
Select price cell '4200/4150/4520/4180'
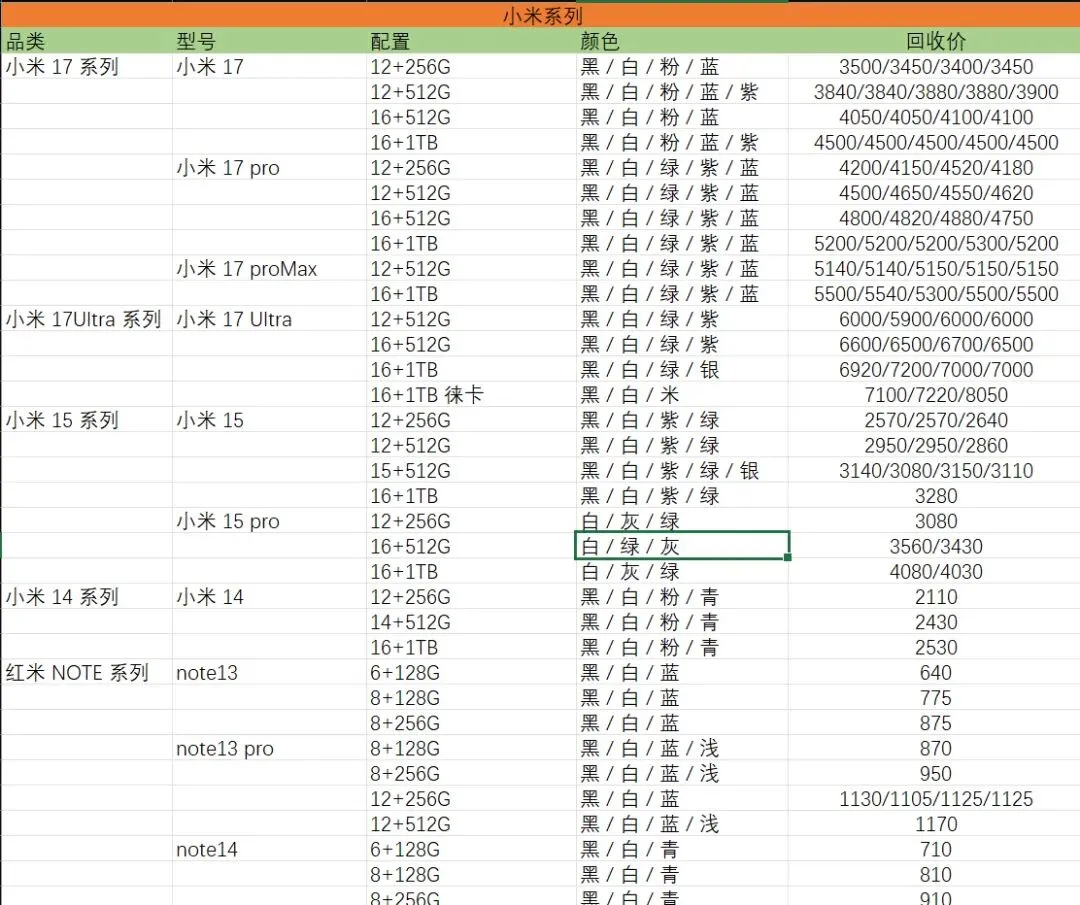[x=935, y=168]
